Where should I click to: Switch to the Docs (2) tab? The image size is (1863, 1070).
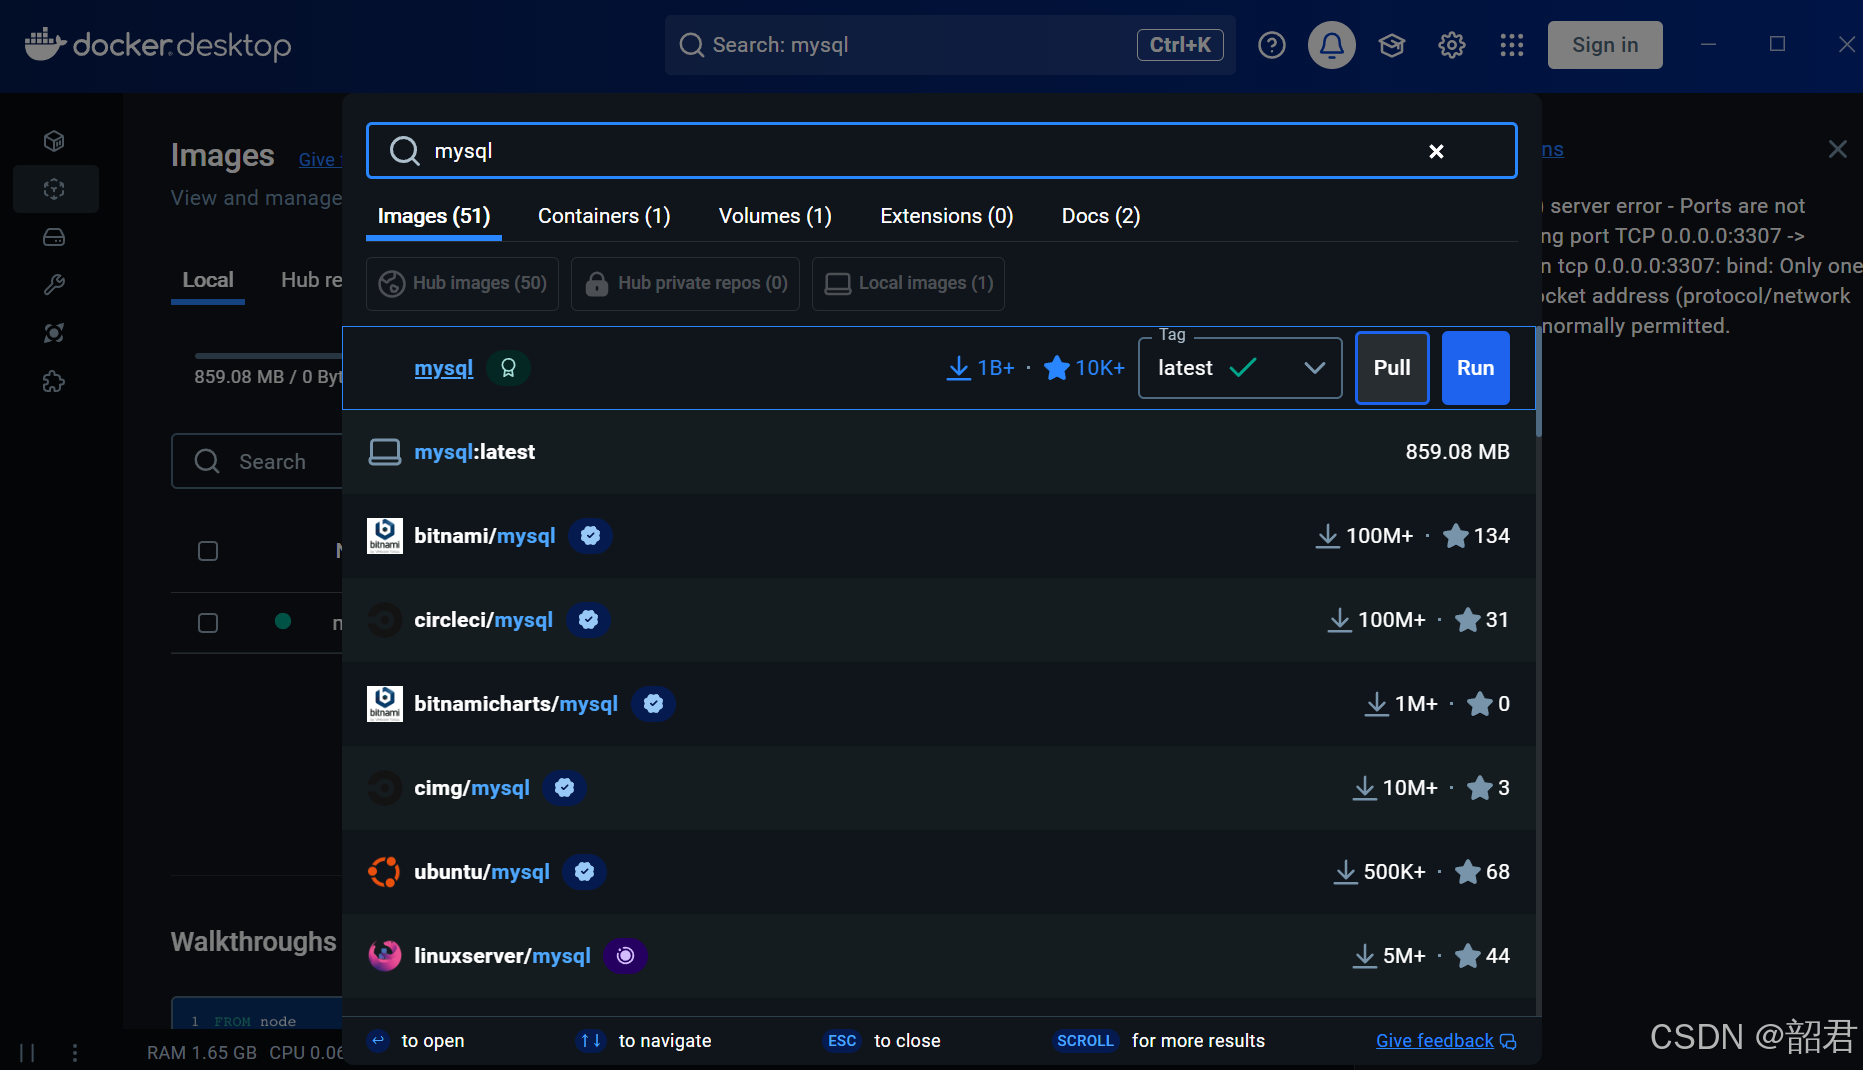(1101, 216)
